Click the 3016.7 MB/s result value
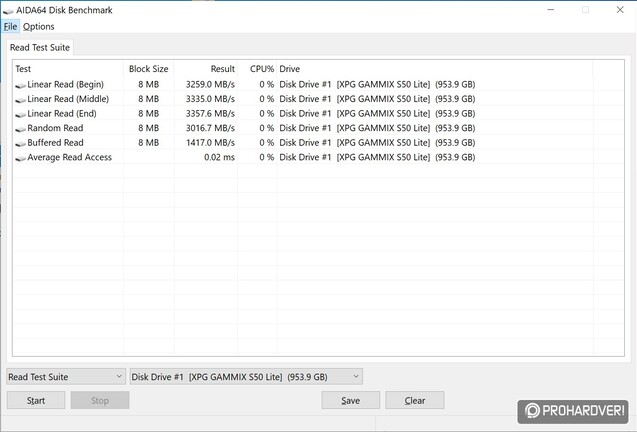Image resolution: width=637 pixels, height=432 pixels. 210,128
